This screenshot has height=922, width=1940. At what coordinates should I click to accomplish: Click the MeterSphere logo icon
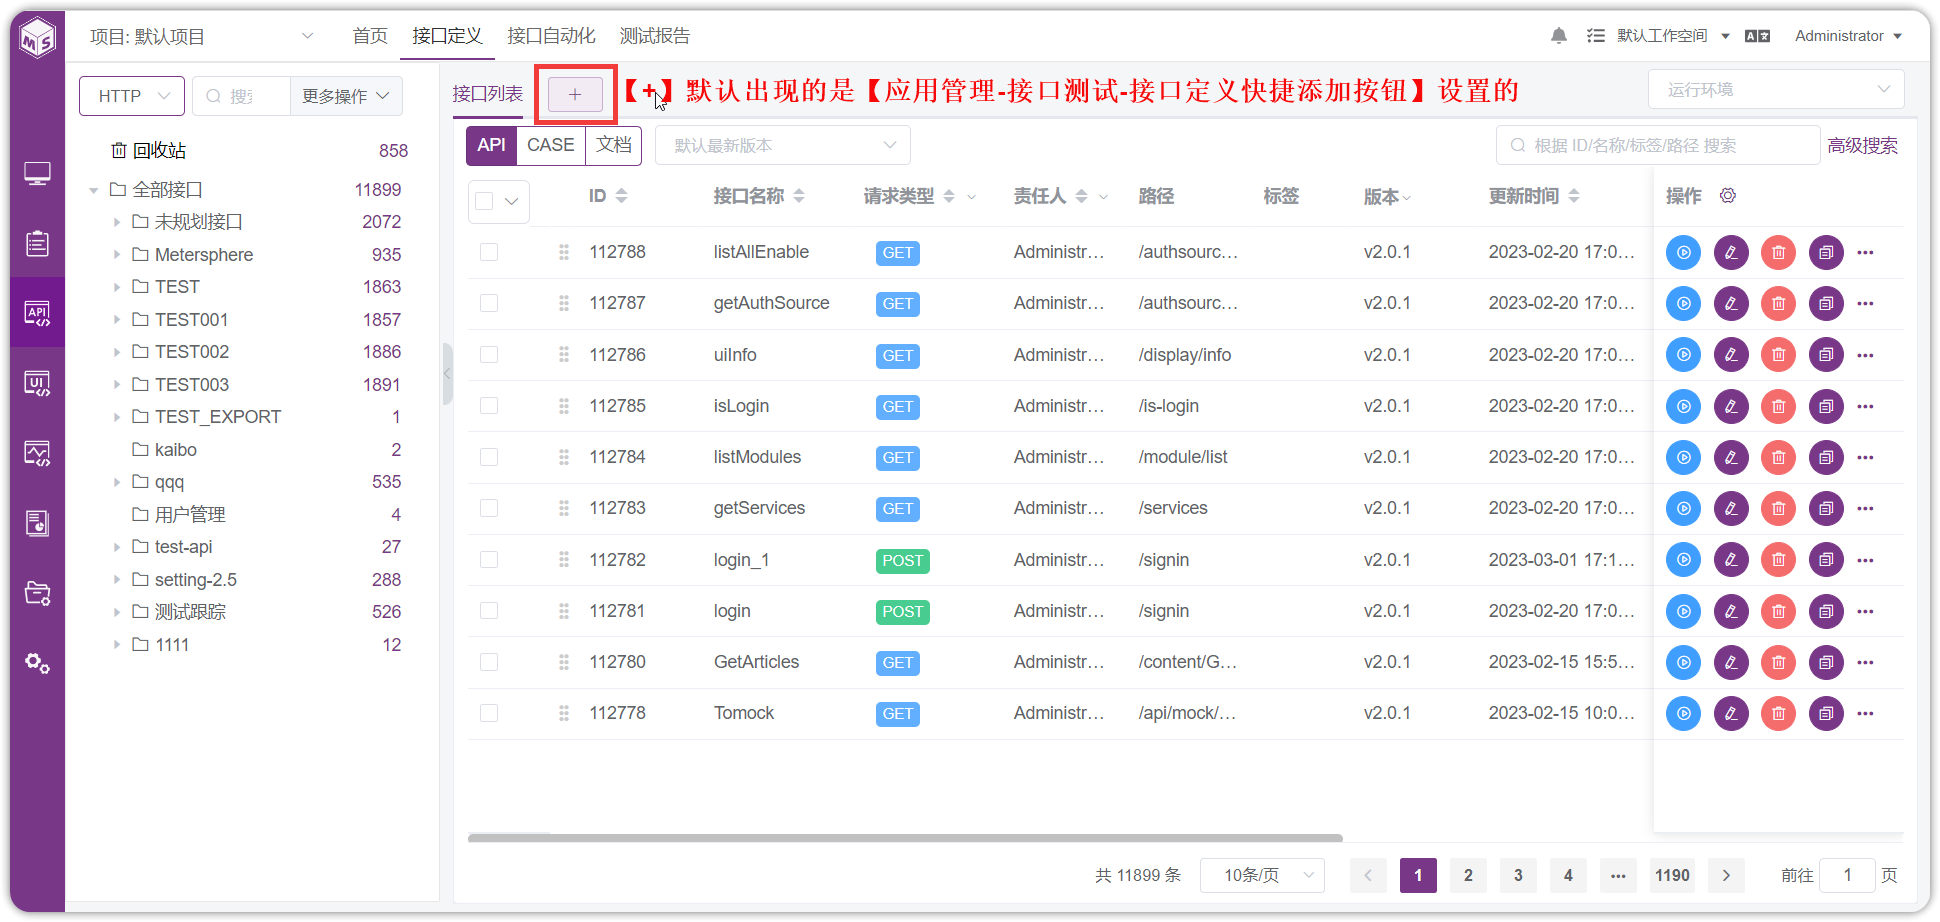[38, 39]
